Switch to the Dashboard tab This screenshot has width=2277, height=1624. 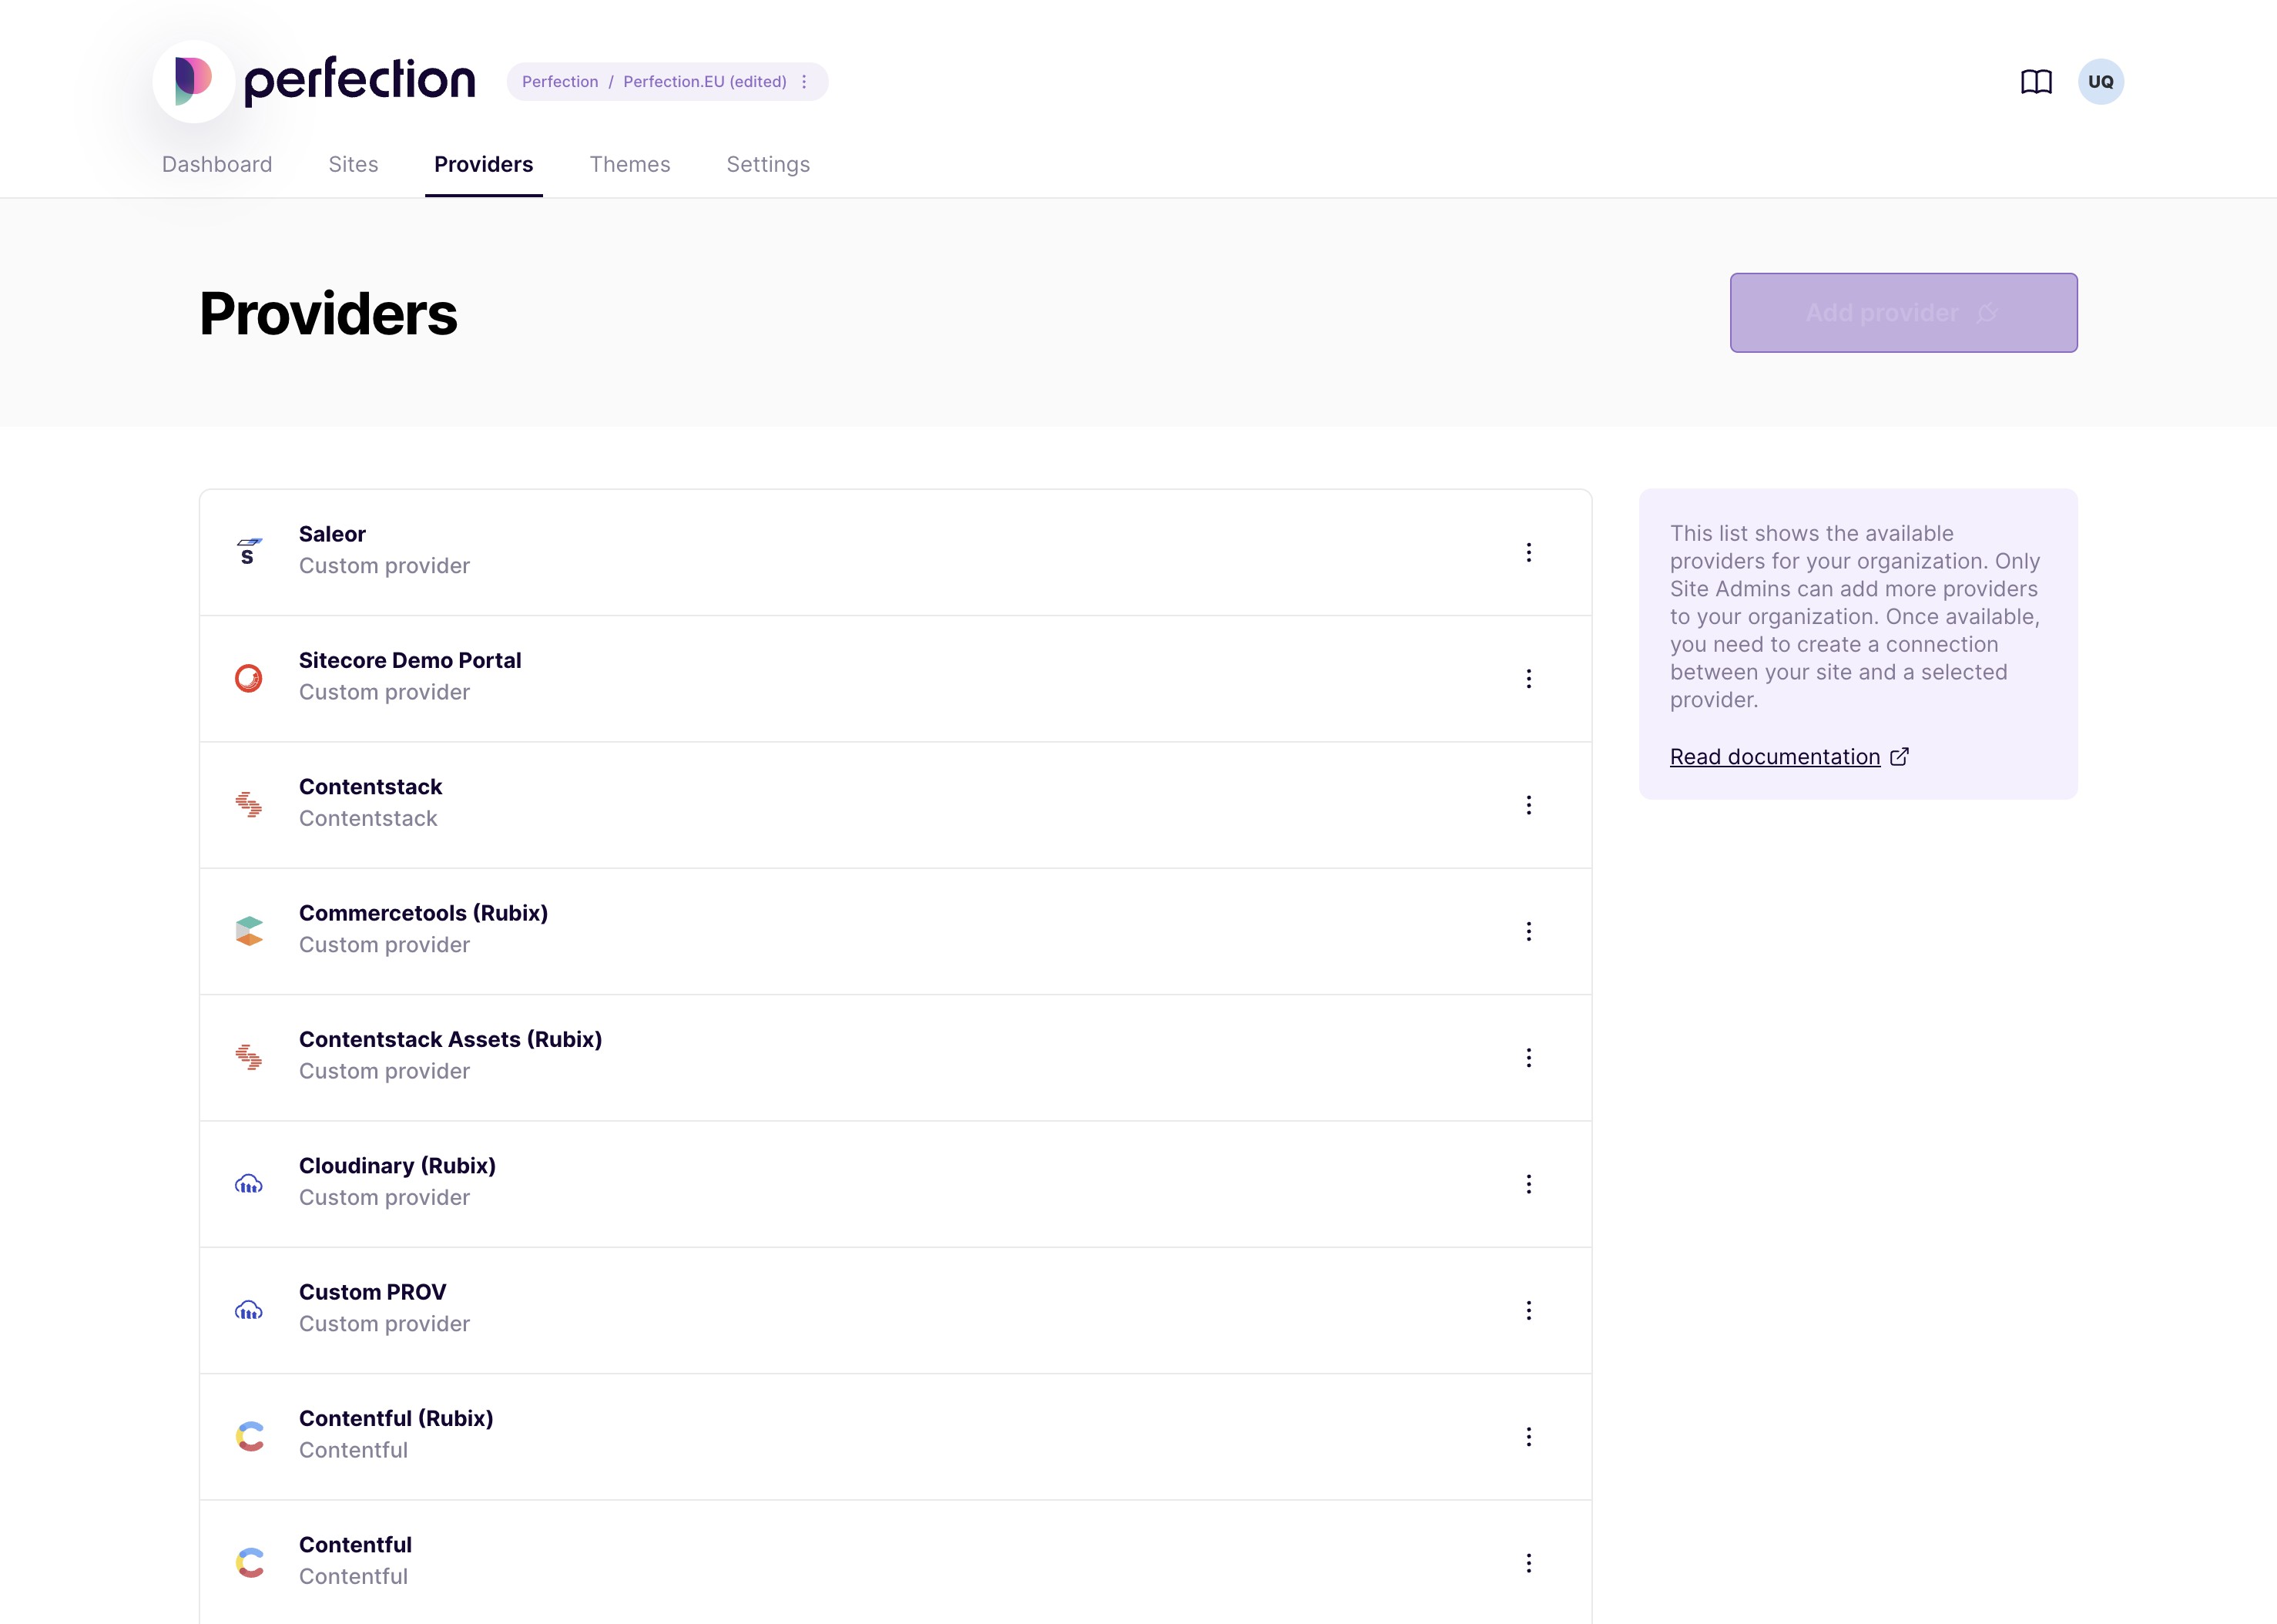tap(217, 164)
